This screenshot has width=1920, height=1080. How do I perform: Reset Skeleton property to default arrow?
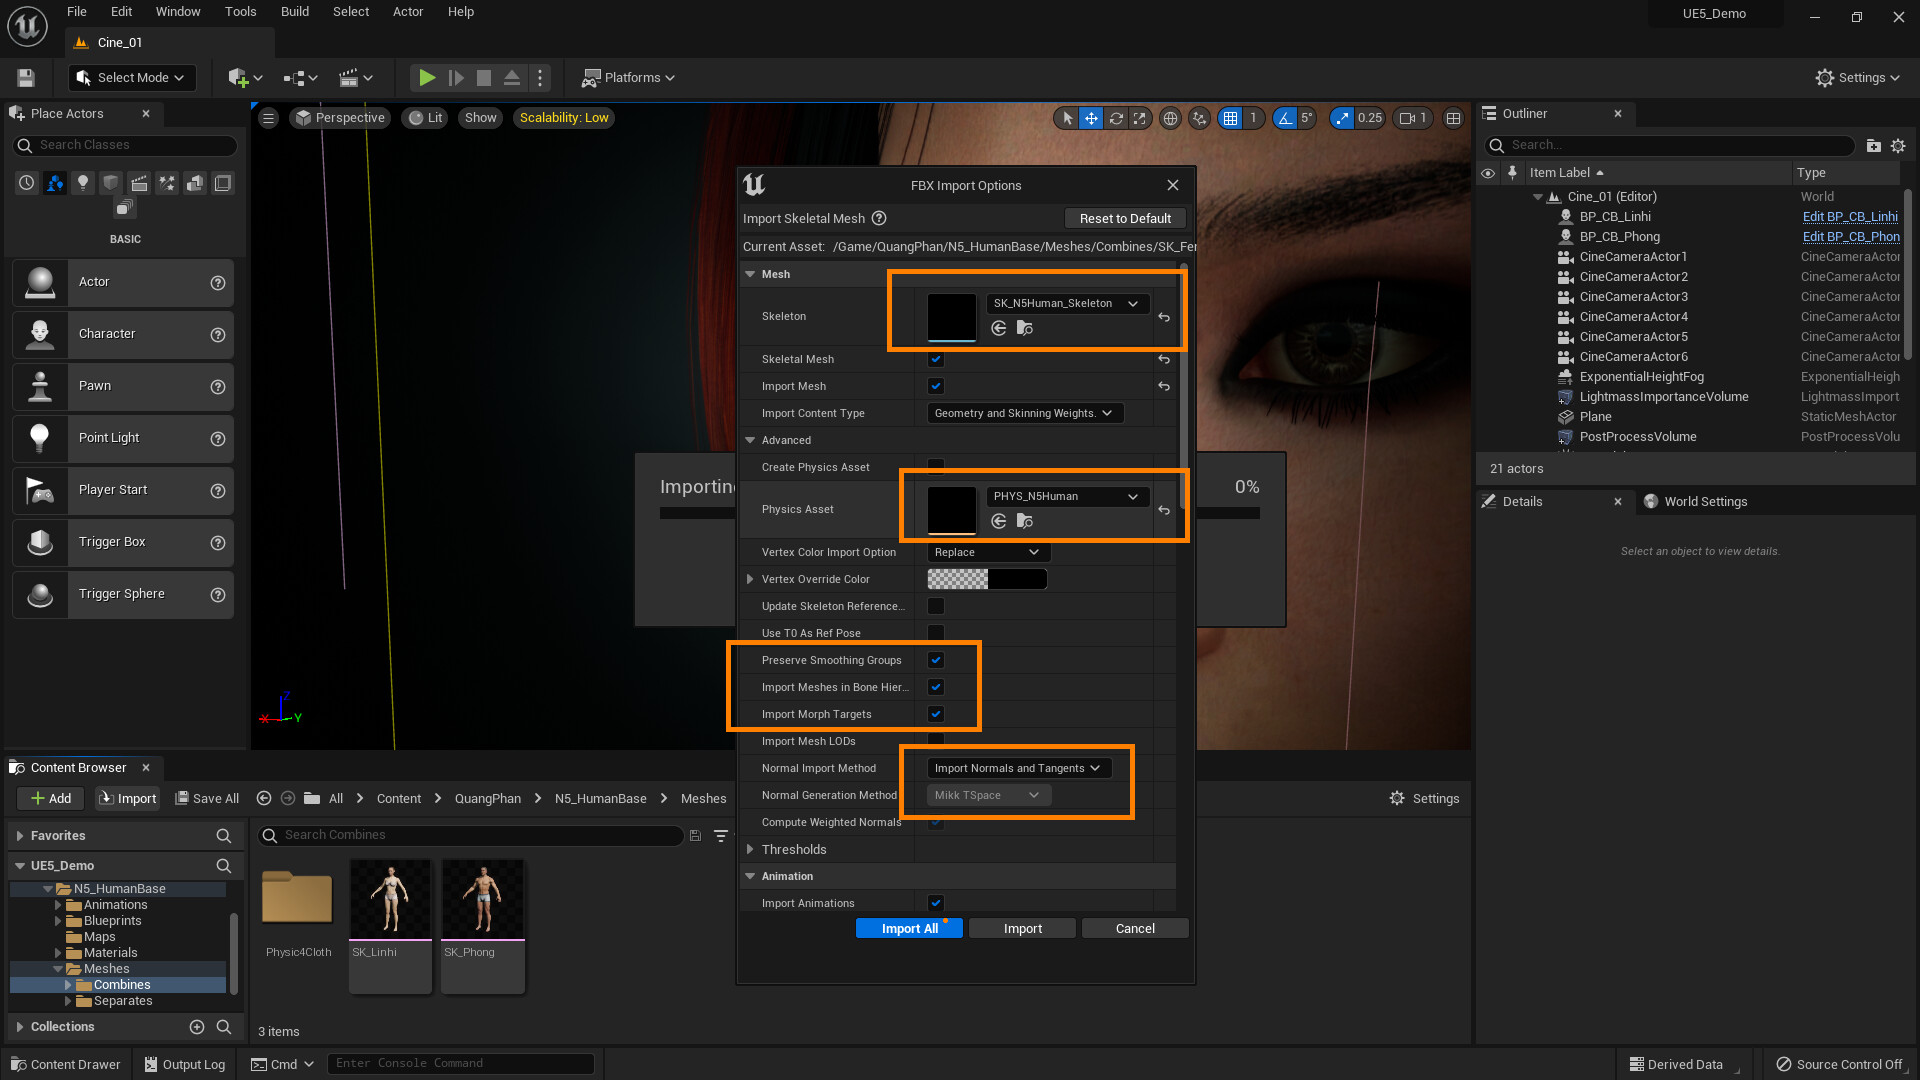1164,317
